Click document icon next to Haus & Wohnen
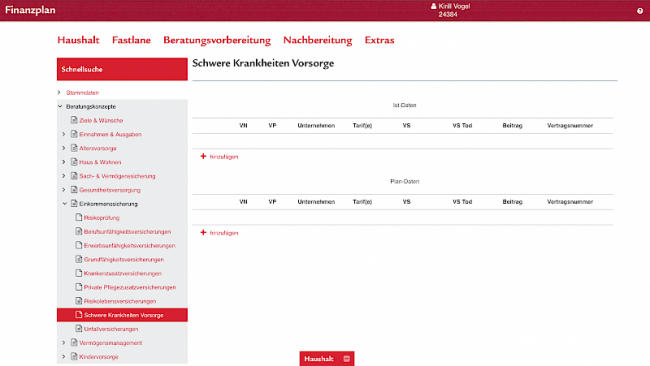This screenshot has width=650, height=366. [x=74, y=162]
